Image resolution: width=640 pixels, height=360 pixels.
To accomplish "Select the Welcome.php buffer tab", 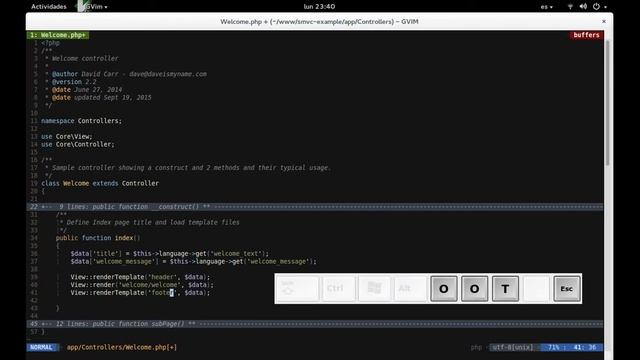I will point(58,35).
